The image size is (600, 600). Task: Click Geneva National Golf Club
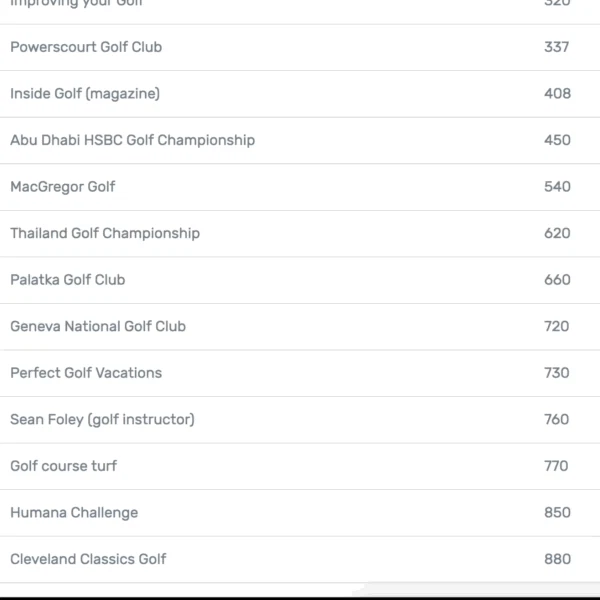pyautogui.click(x=98, y=326)
